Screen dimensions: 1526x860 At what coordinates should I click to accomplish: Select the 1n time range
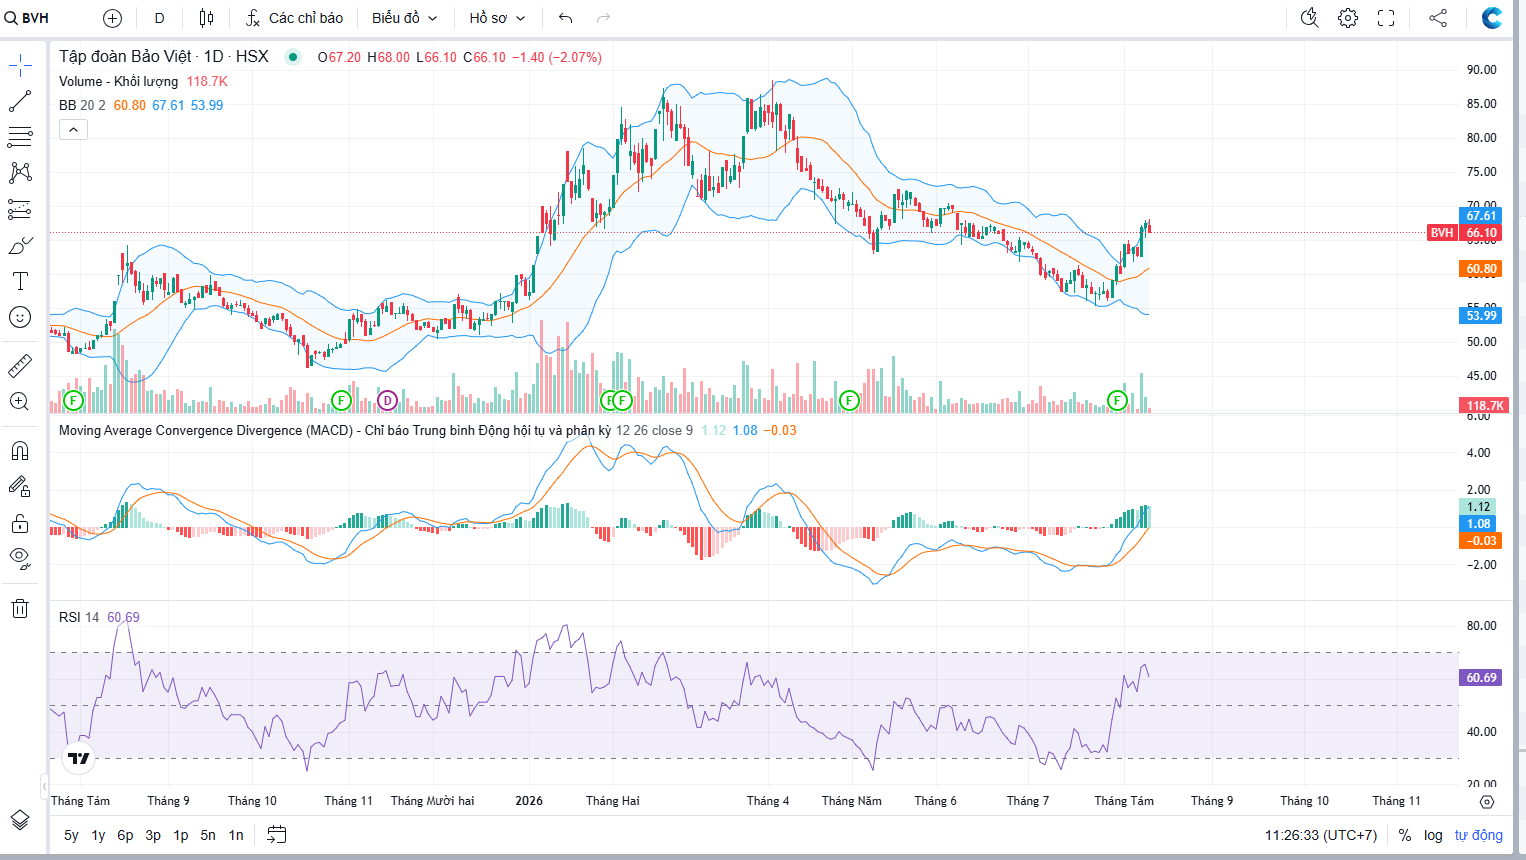[236, 835]
